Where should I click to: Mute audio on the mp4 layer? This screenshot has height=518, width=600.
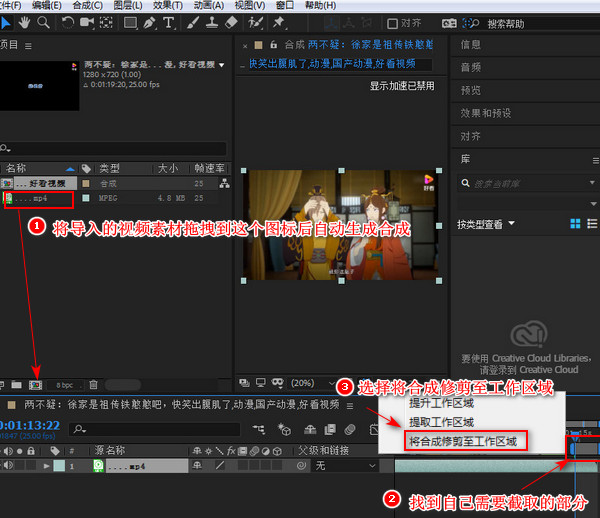click(x=8, y=466)
